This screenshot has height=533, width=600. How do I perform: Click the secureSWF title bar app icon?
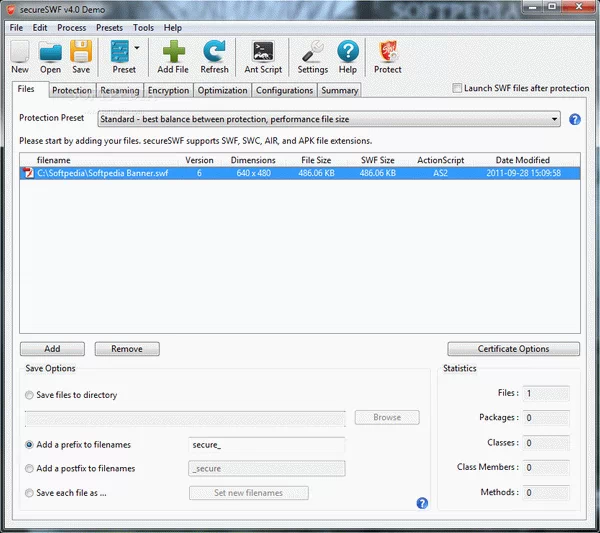point(11,9)
